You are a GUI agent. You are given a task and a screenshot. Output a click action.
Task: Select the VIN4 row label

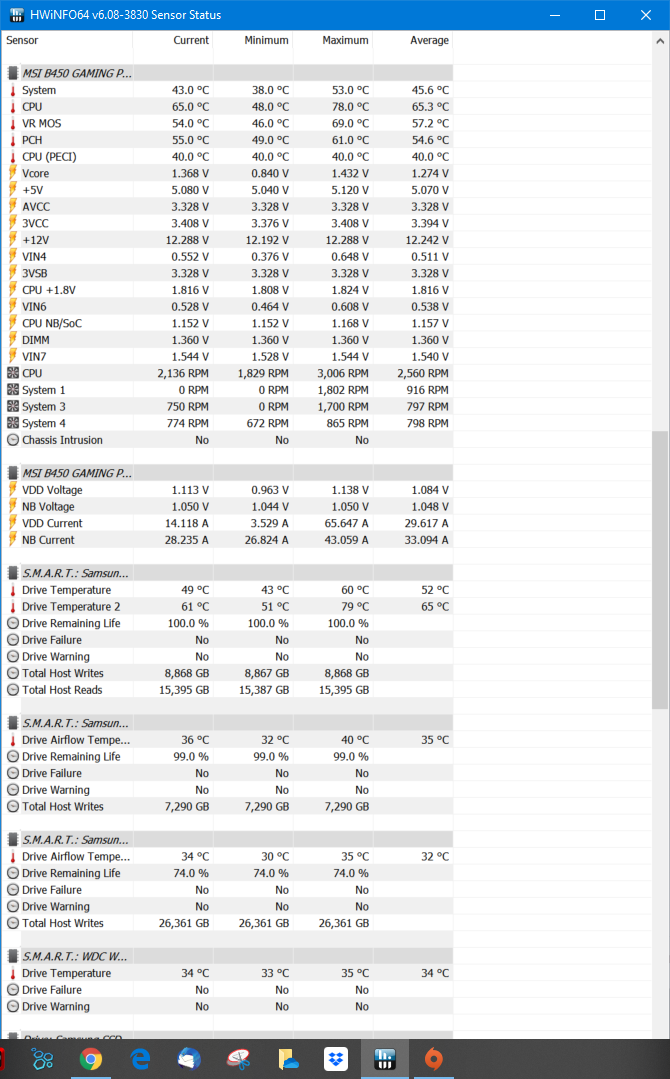click(34, 257)
